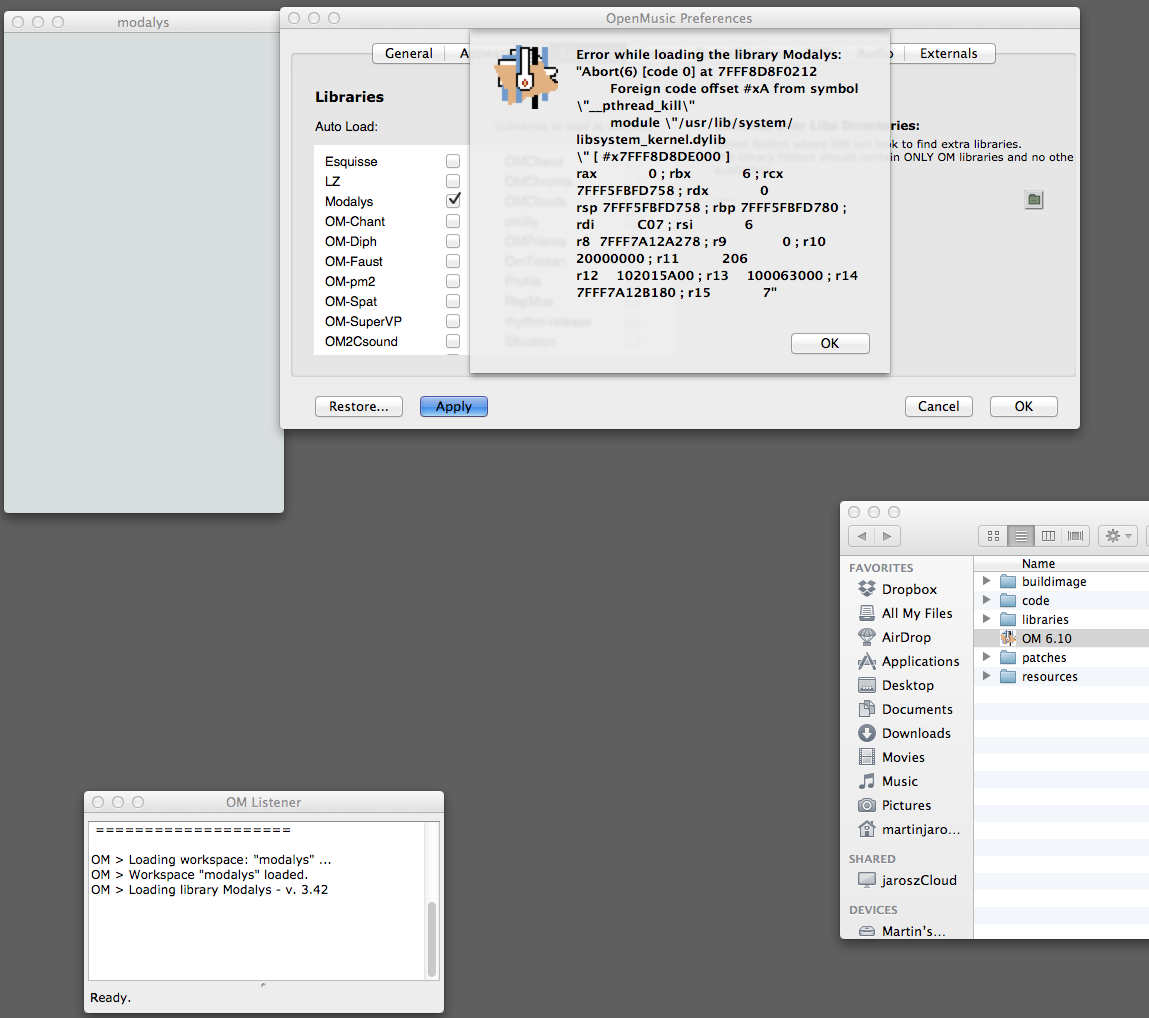Enable OM-Diph auto load checkbox

pos(453,241)
